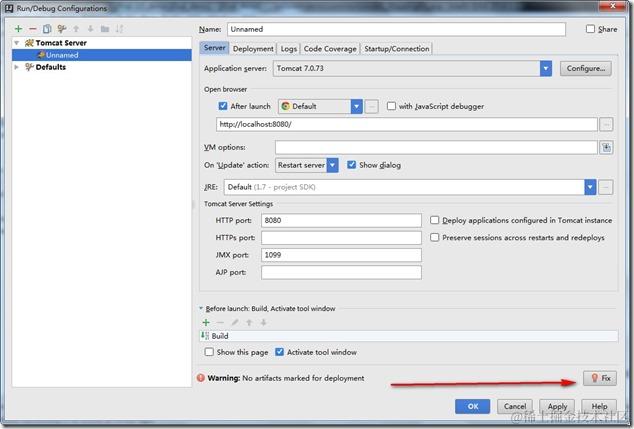The width and height of the screenshot is (634, 429).
Task: Copy the selected configuration
Action: pos(47,29)
